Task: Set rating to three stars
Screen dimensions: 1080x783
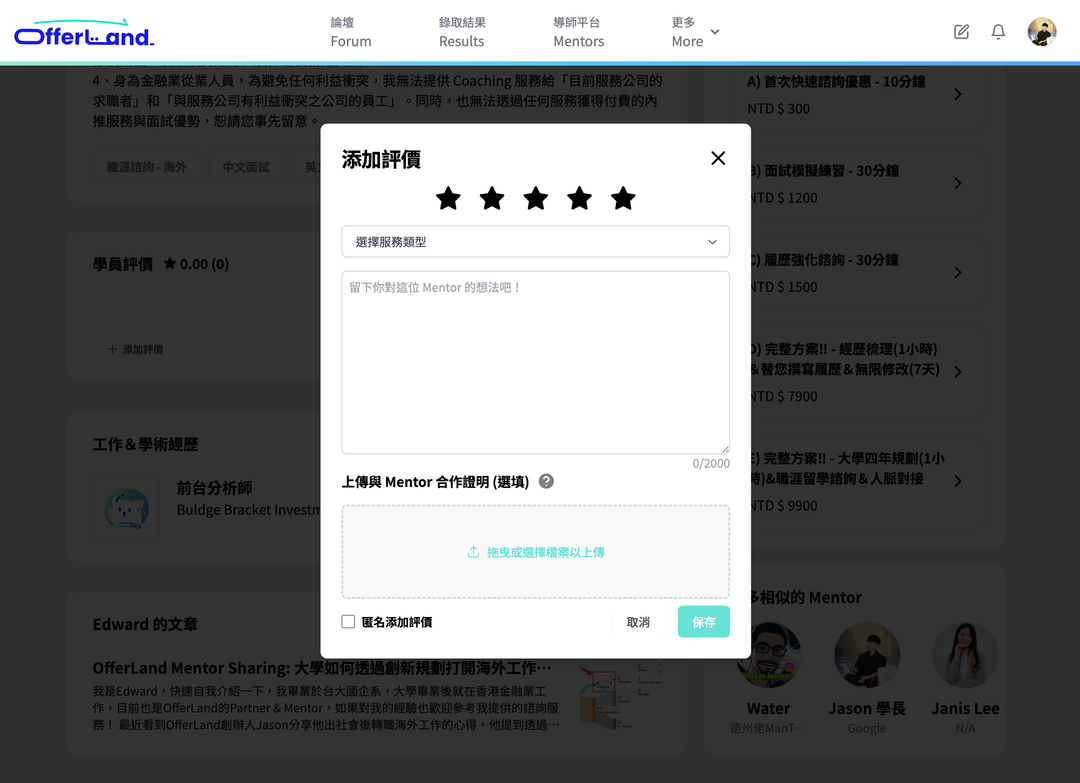Action: tap(536, 198)
